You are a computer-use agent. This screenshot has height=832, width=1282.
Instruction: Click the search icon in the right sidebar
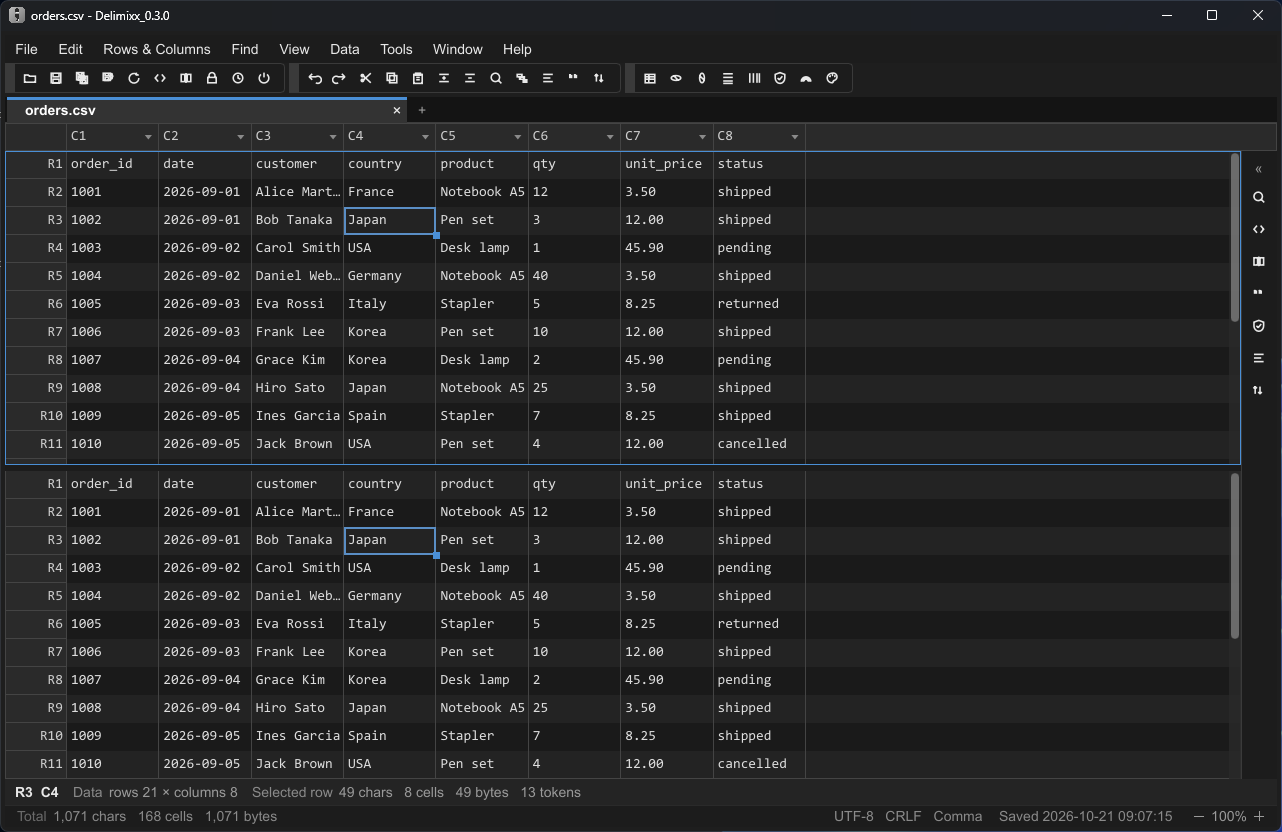[x=1259, y=197]
